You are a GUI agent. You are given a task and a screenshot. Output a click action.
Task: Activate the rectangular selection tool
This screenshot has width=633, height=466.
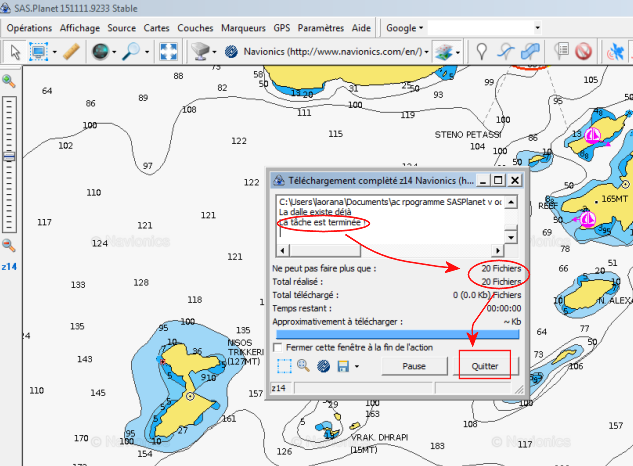pos(38,52)
